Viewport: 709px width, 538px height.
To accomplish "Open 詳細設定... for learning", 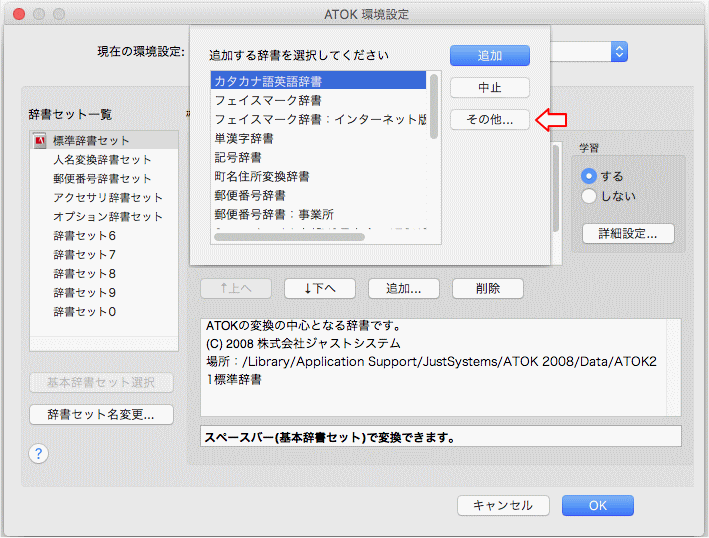I will [628, 234].
